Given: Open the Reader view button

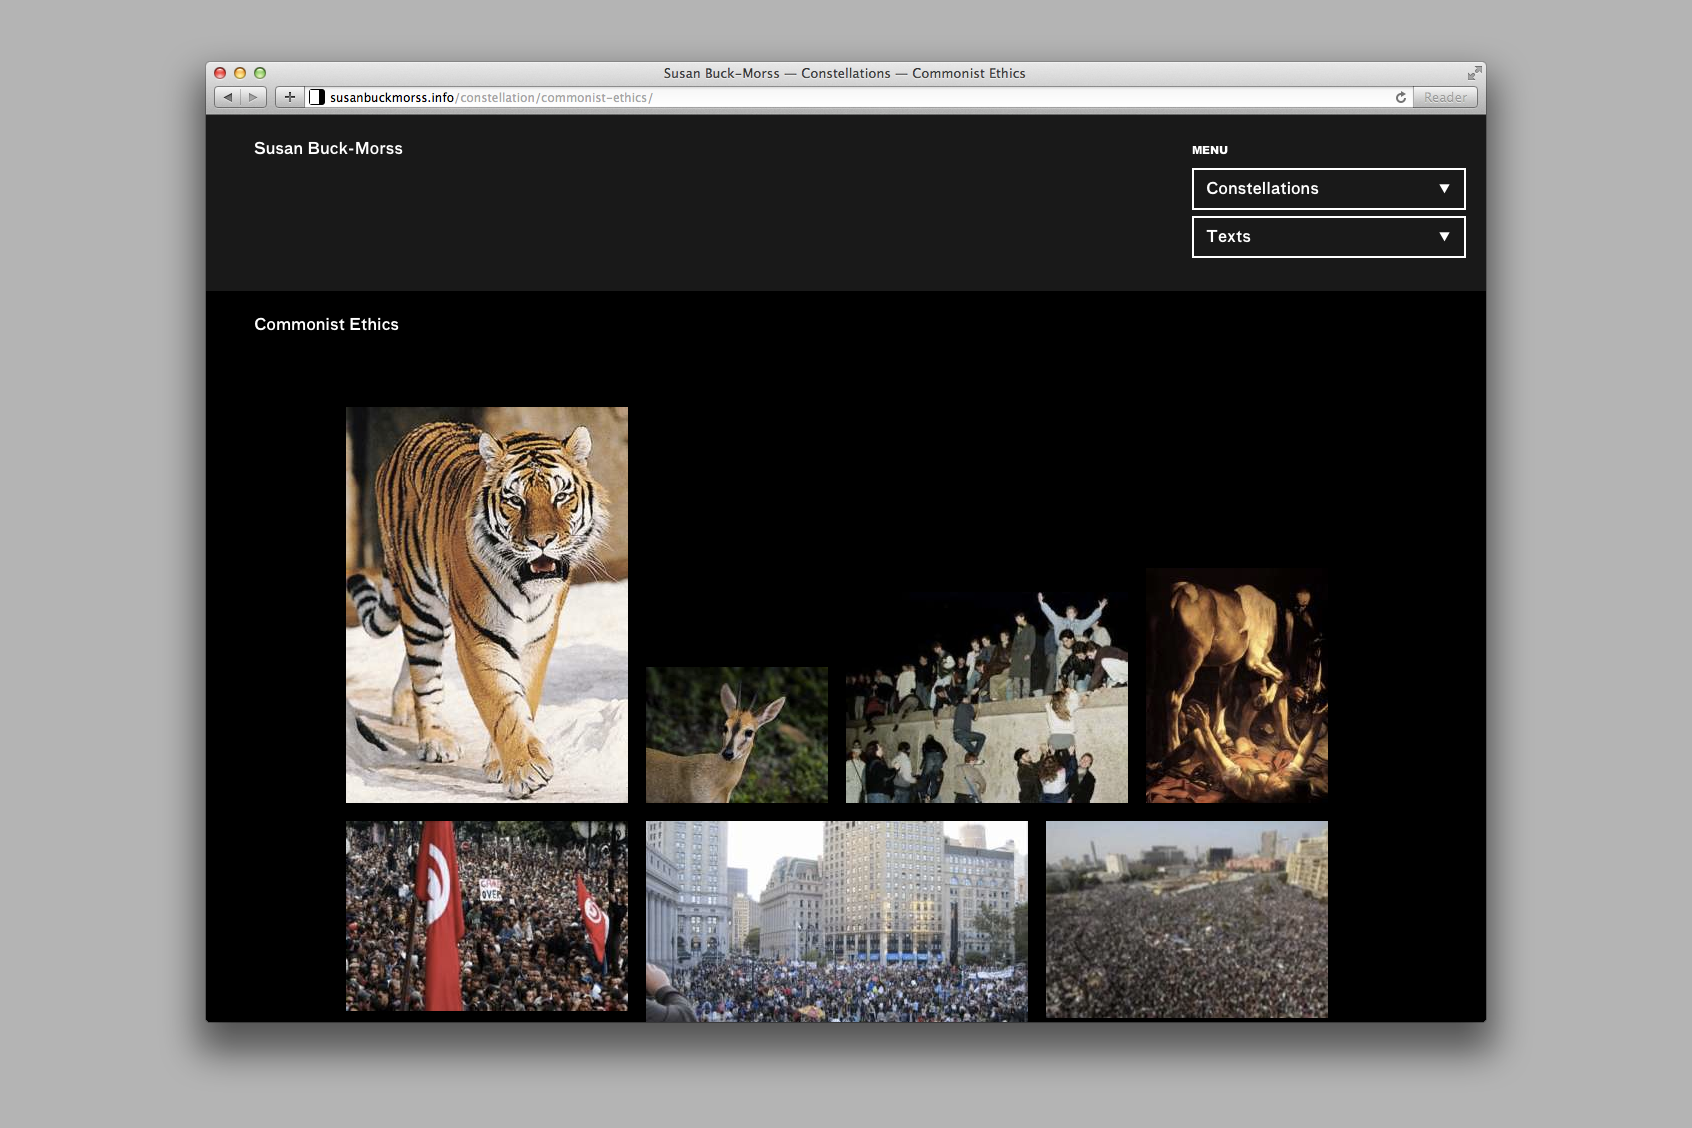Looking at the screenshot, I should (x=1445, y=97).
